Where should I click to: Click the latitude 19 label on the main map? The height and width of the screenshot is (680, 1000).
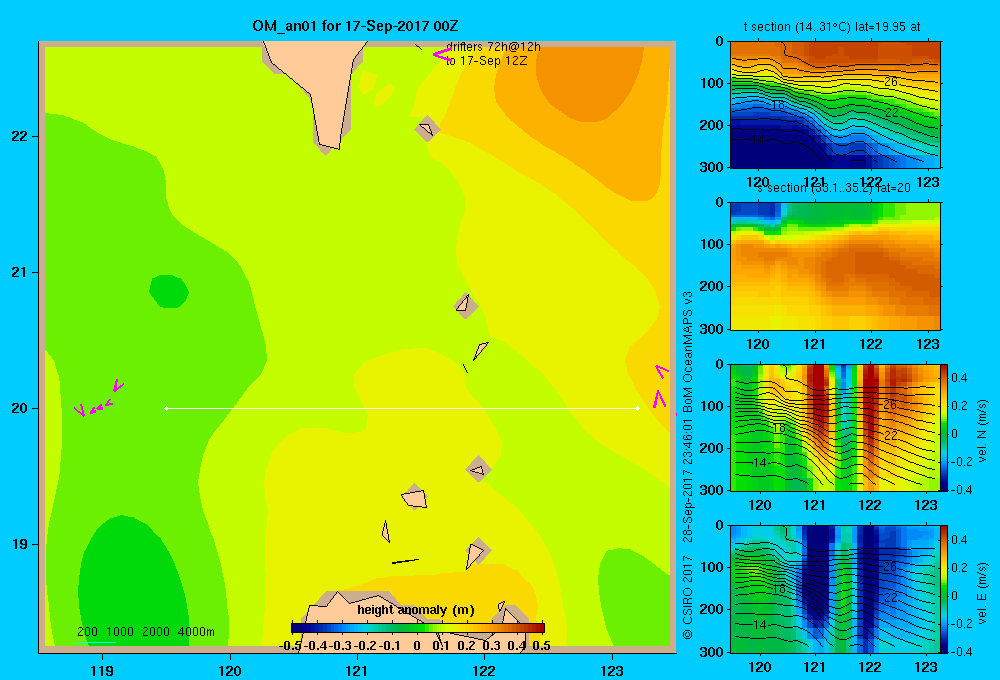(20, 544)
